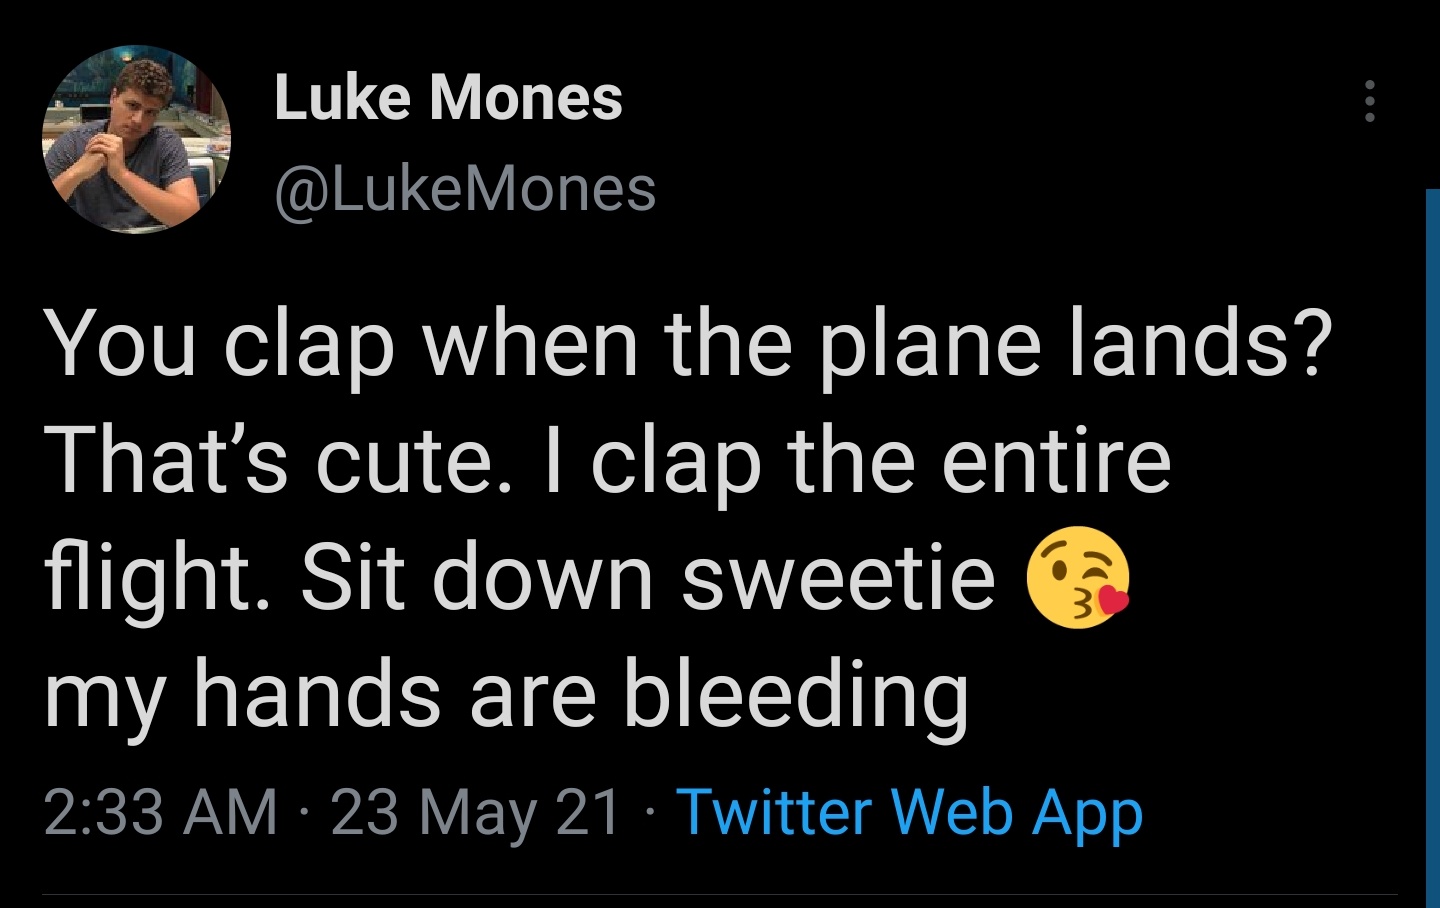Click the divider line below the timestamp

(720, 894)
